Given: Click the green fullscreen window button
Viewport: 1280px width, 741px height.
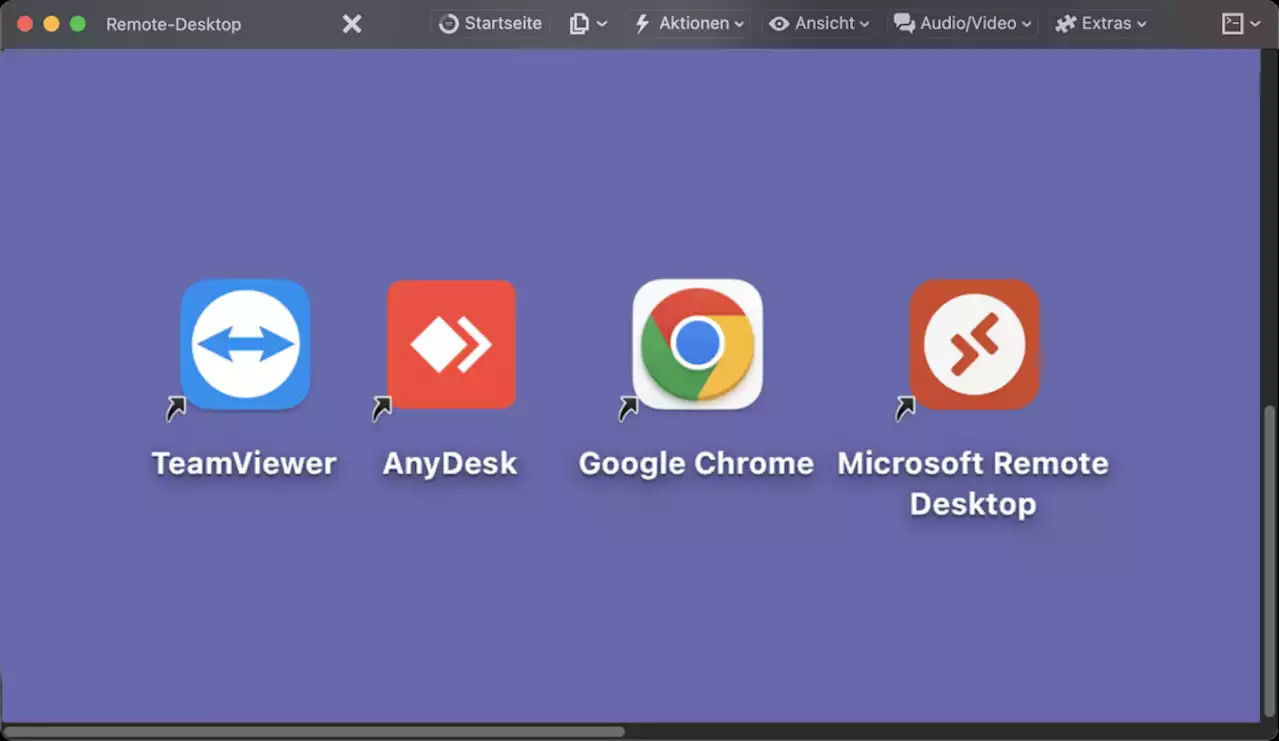Looking at the screenshot, I should [78, 23].
